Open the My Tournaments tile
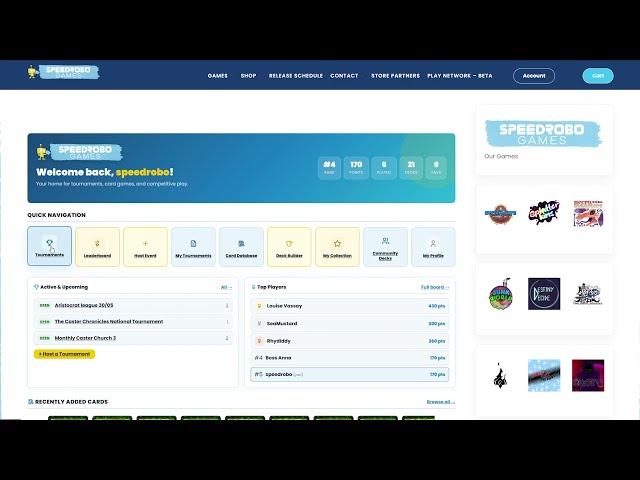Screen dimensions: 640x480 (x=193, y=247)
